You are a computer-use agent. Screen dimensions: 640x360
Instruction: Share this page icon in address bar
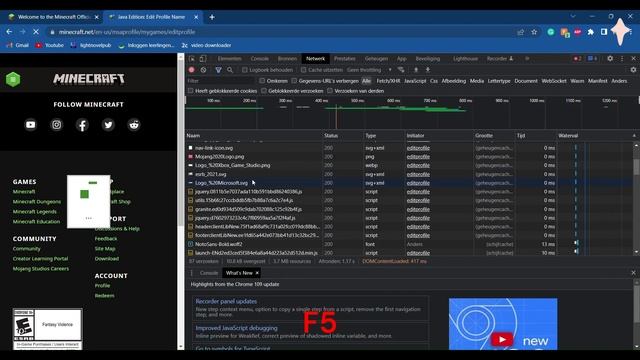(x=520, y=32)
